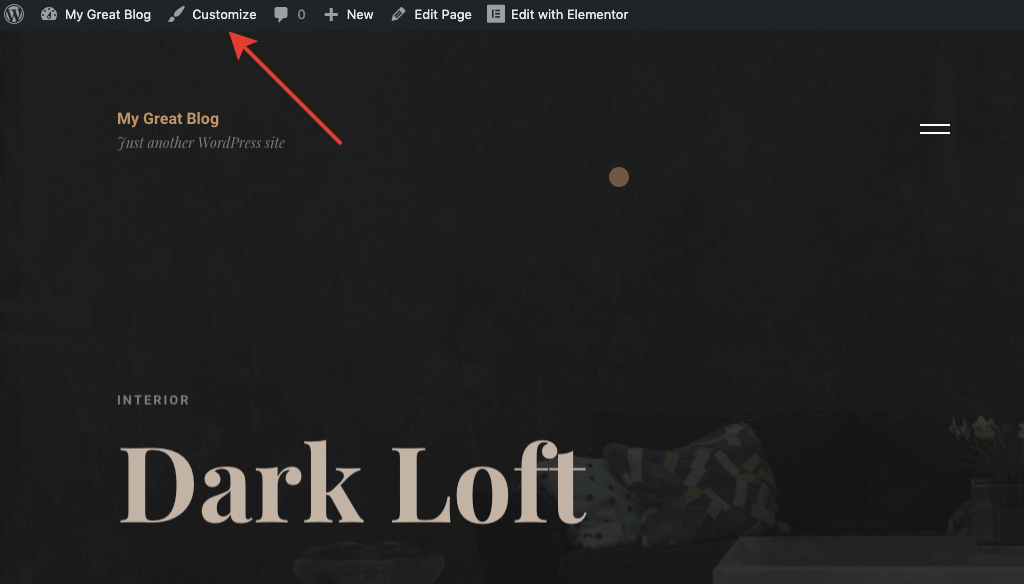Open the orange My Great Blog site title
Screen dimensions: 1024x584
click(x=168, y=119)
